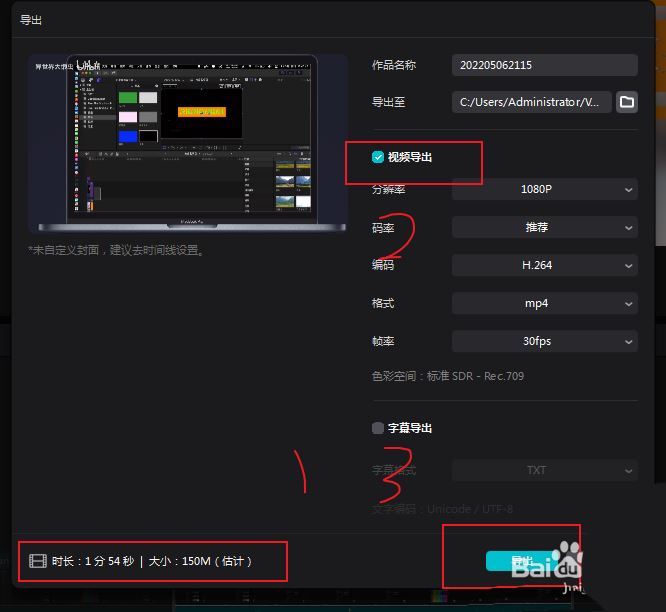Open the 编码 dropdown showing H.264

coord(544,265)
